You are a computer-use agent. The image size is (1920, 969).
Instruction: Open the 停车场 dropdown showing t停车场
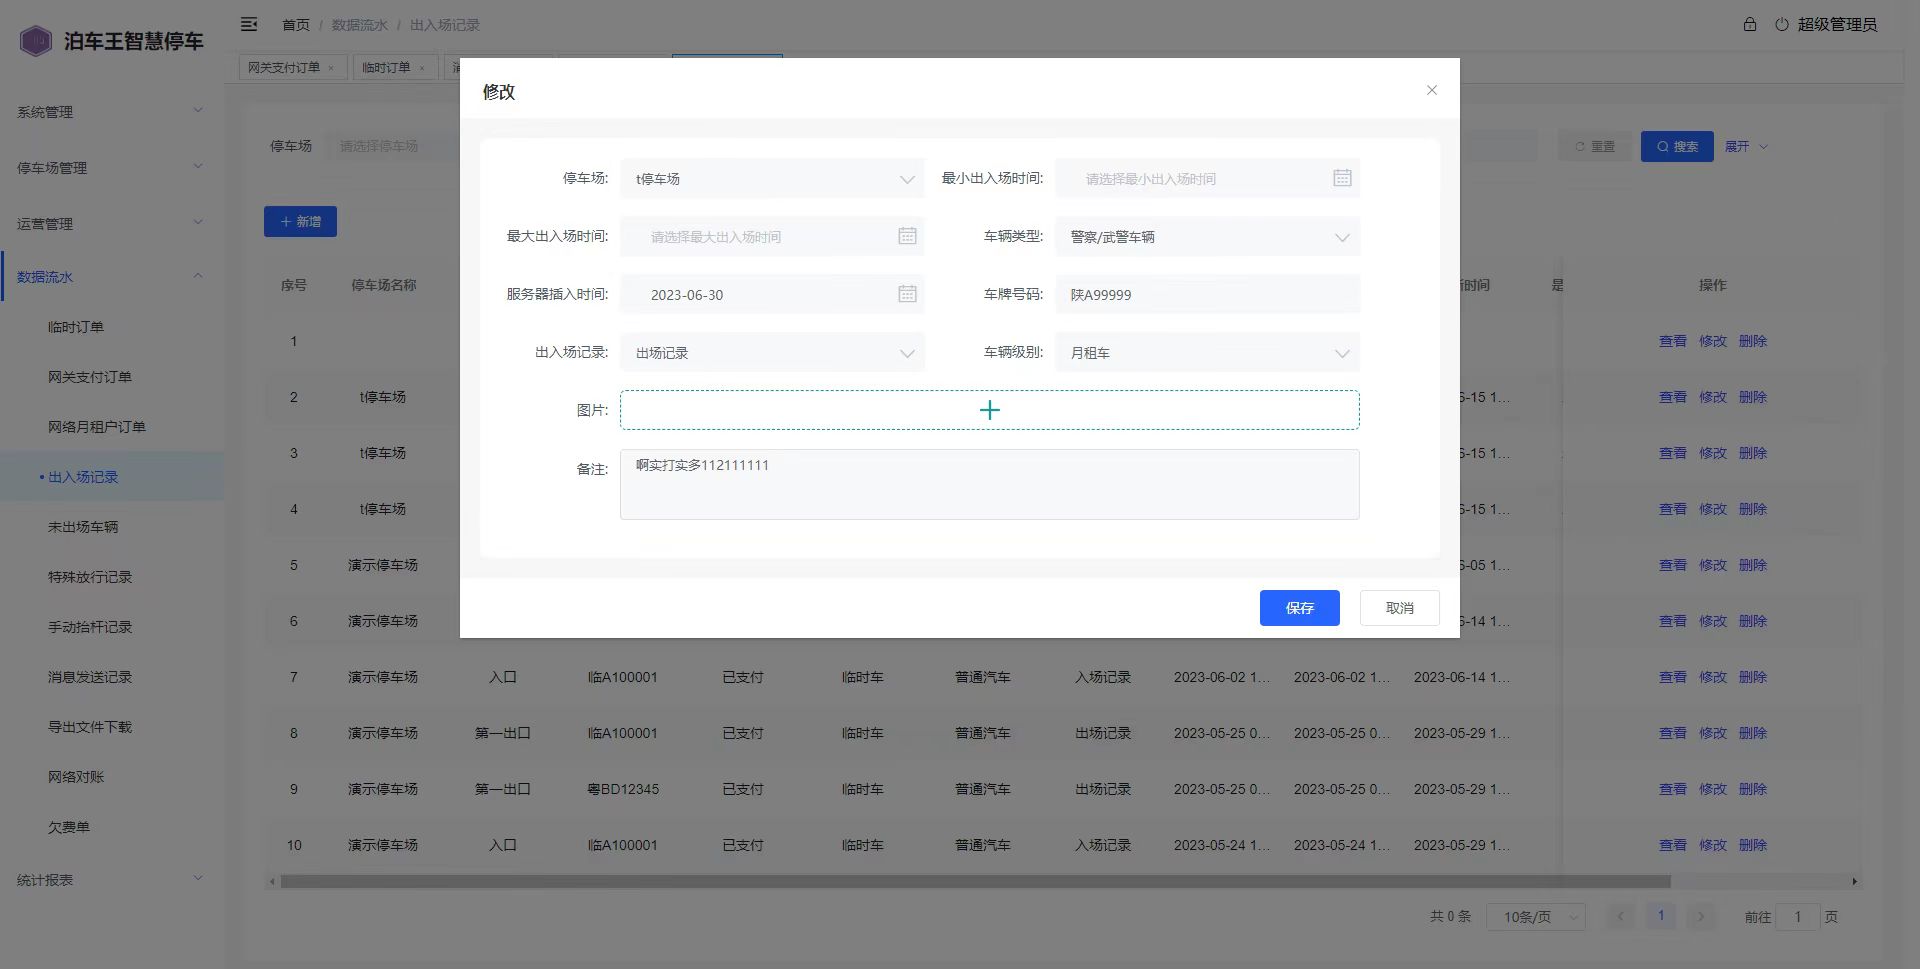click(772, 179)
